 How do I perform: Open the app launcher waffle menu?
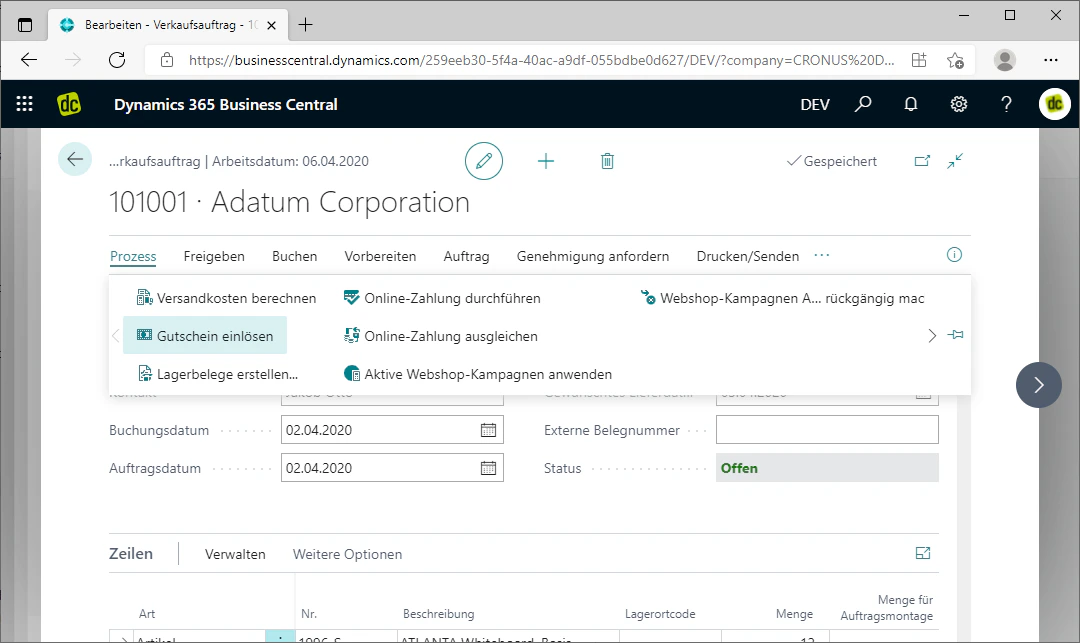(25, 104)
